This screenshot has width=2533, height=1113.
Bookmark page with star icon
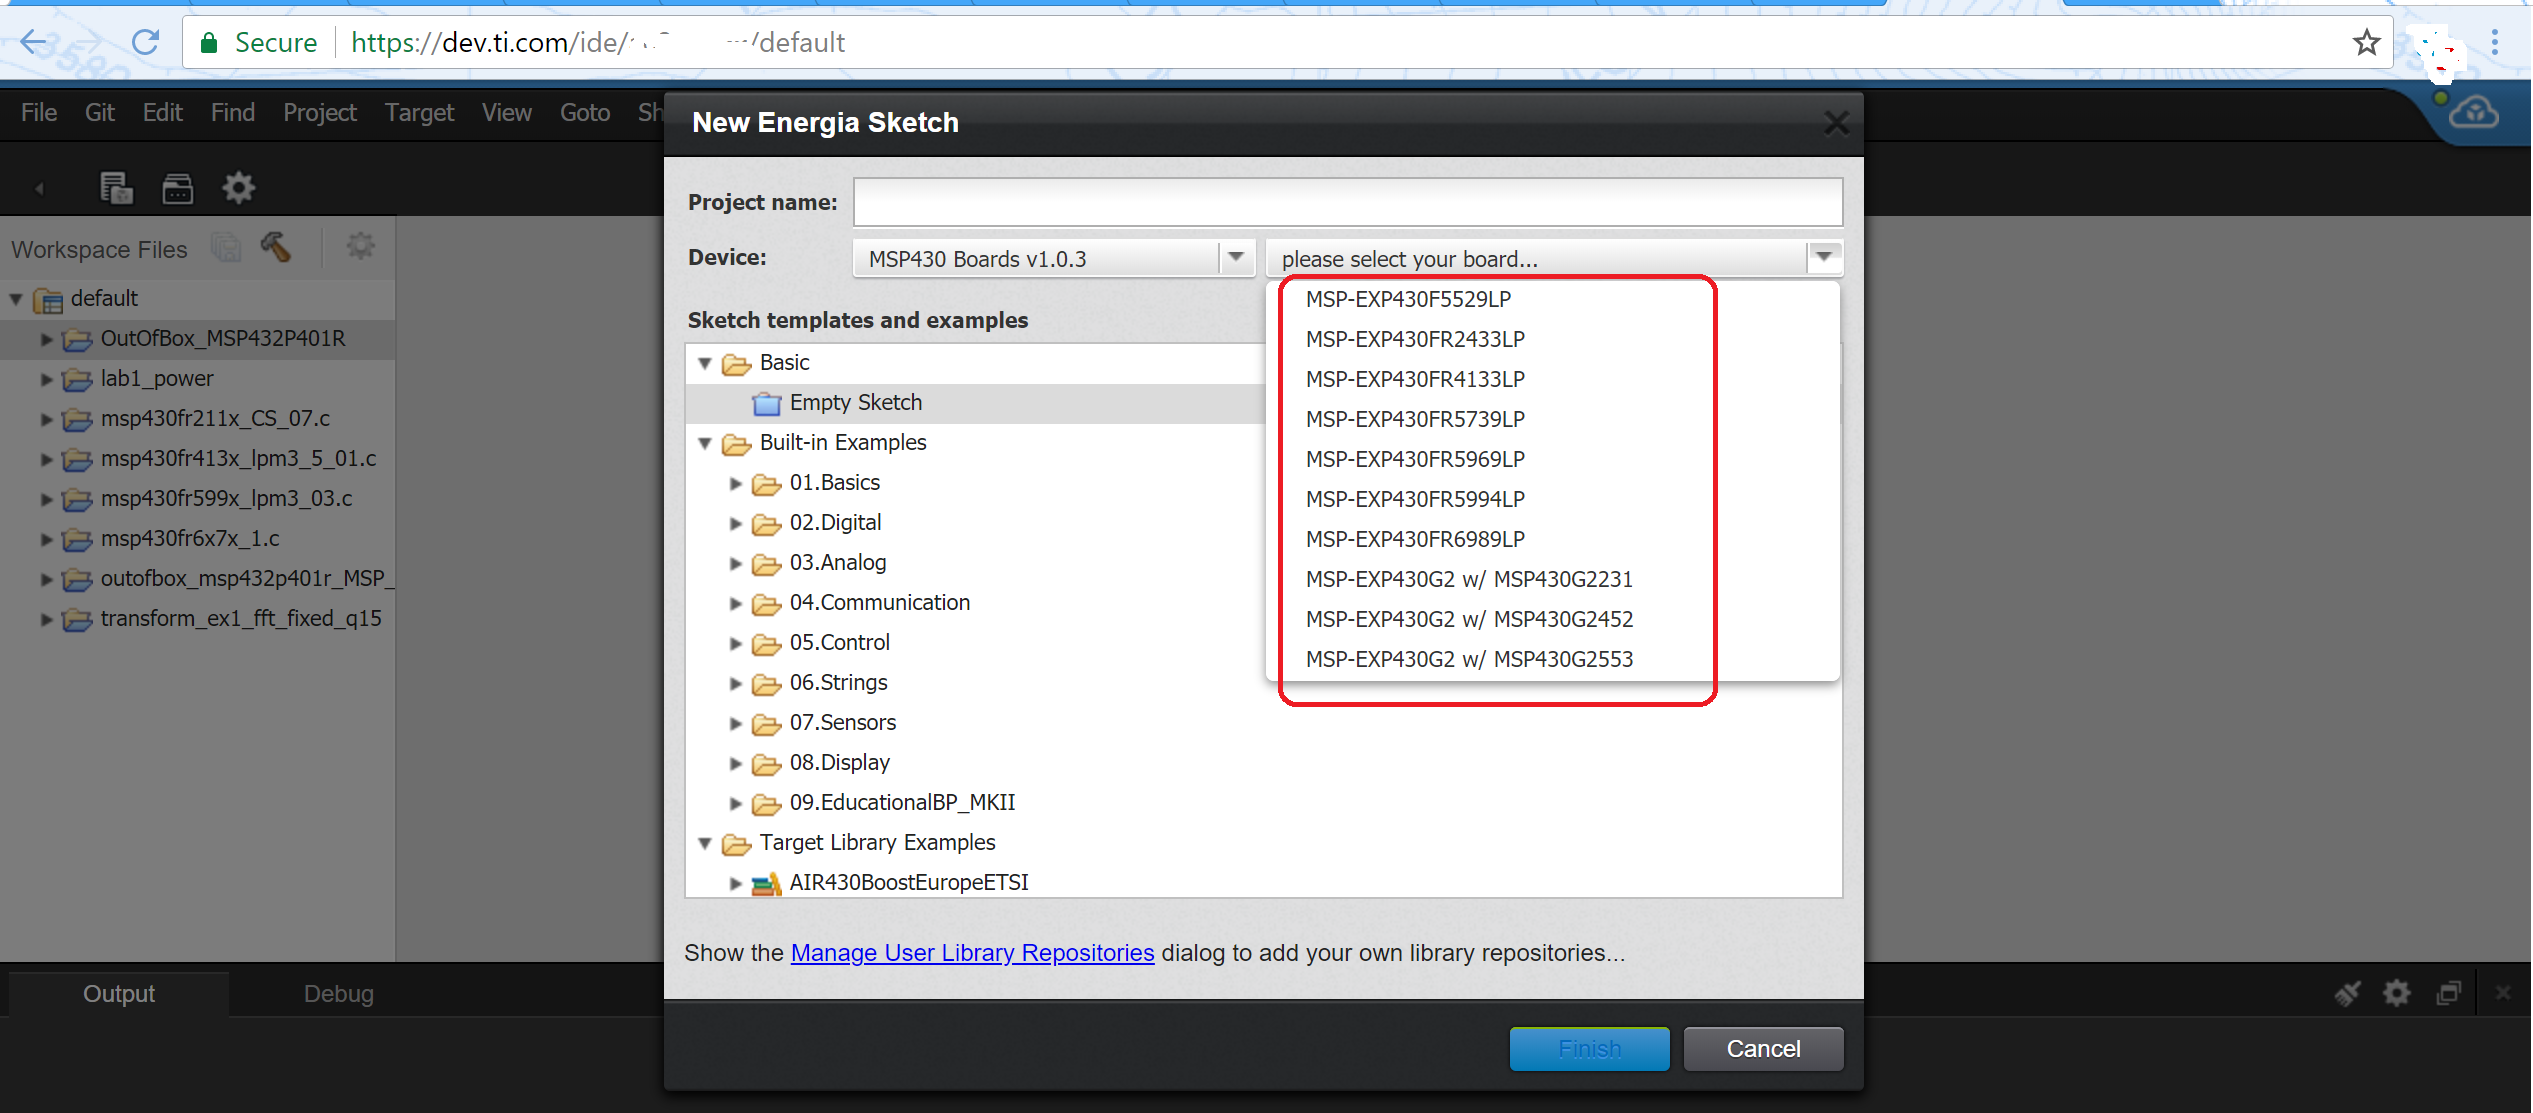pos(2366,43)
